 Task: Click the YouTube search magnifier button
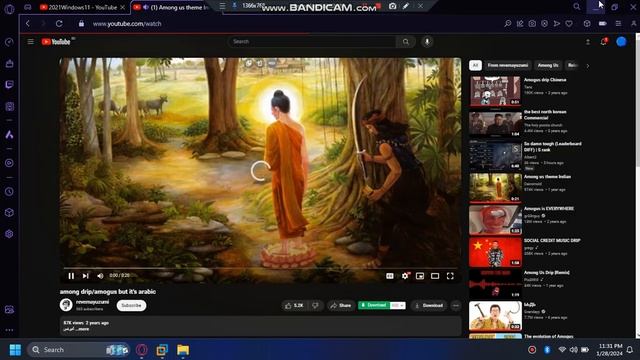[406, 42]
